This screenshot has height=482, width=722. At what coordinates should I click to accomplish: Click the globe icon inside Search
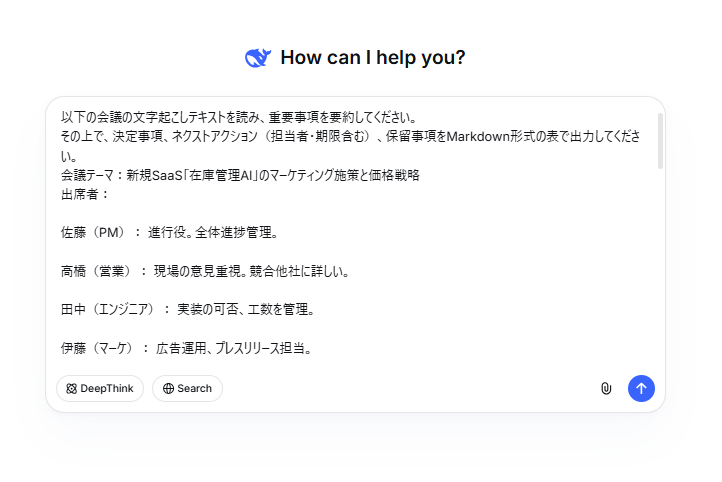click(168, 388)
